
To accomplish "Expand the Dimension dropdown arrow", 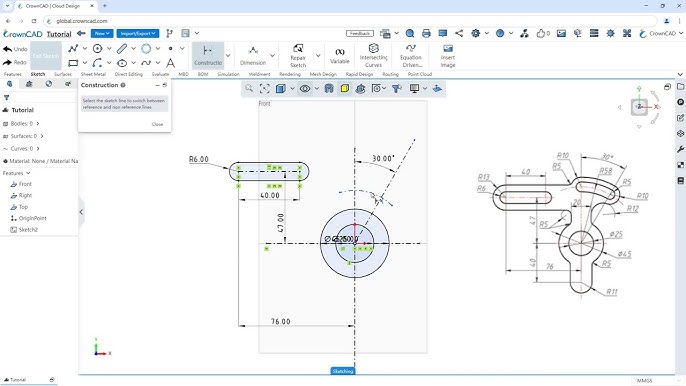I will [x=273, y=56].
